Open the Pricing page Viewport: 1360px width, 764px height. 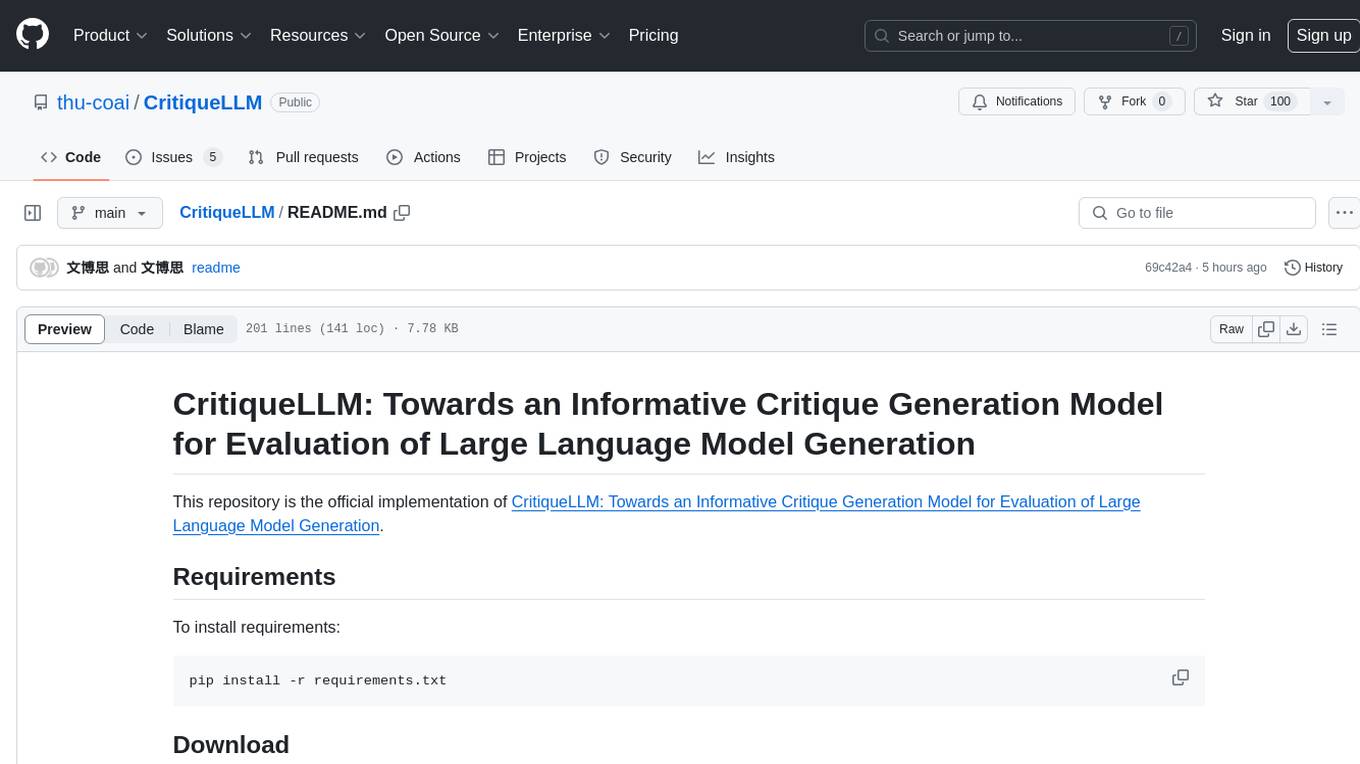click(x=653, y=35)
